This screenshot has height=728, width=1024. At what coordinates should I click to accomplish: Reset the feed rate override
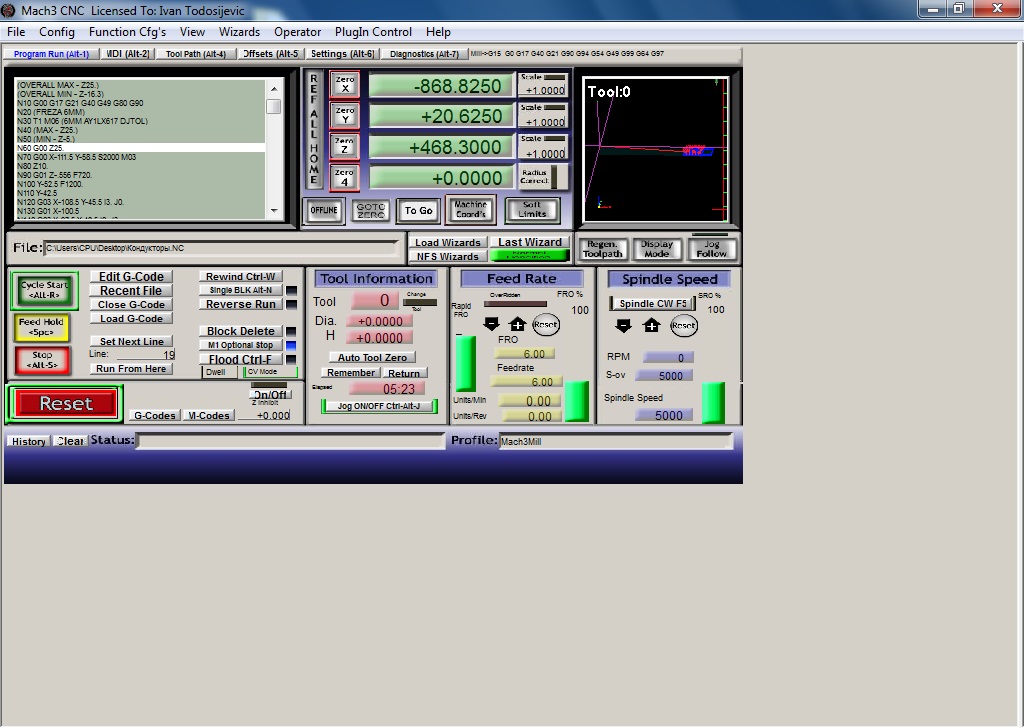click(546, 324)
